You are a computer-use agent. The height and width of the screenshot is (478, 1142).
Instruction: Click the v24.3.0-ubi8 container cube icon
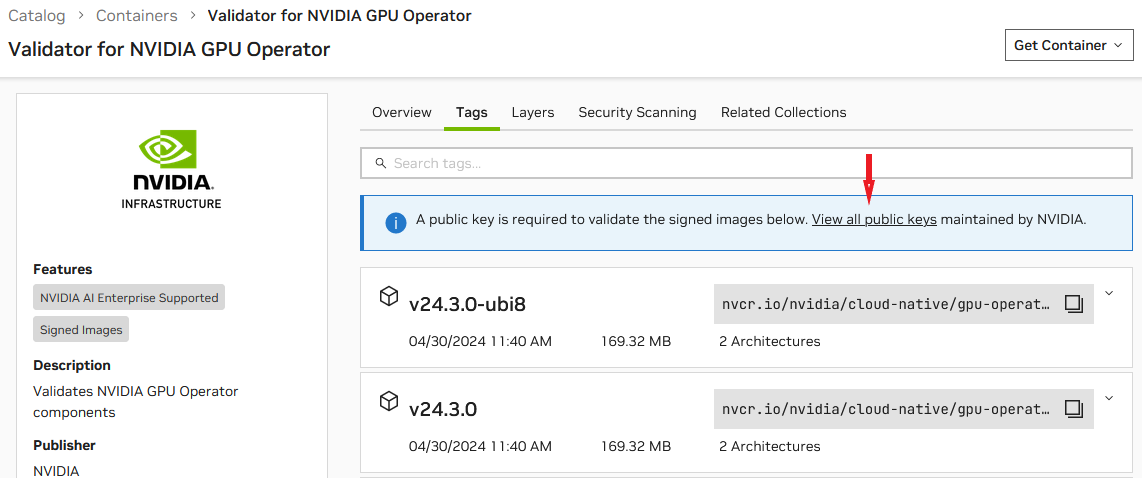click(x=388, y=296)
